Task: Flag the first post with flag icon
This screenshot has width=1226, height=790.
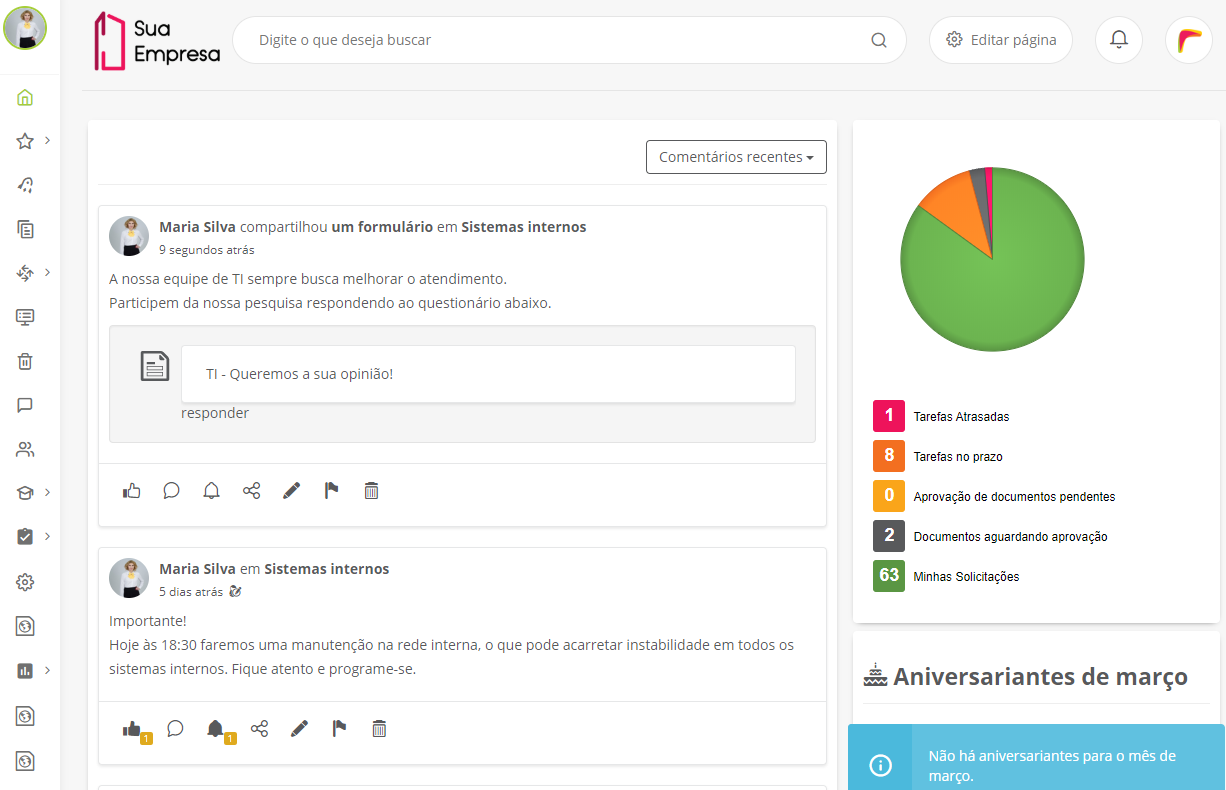Action: pos(331,491)
